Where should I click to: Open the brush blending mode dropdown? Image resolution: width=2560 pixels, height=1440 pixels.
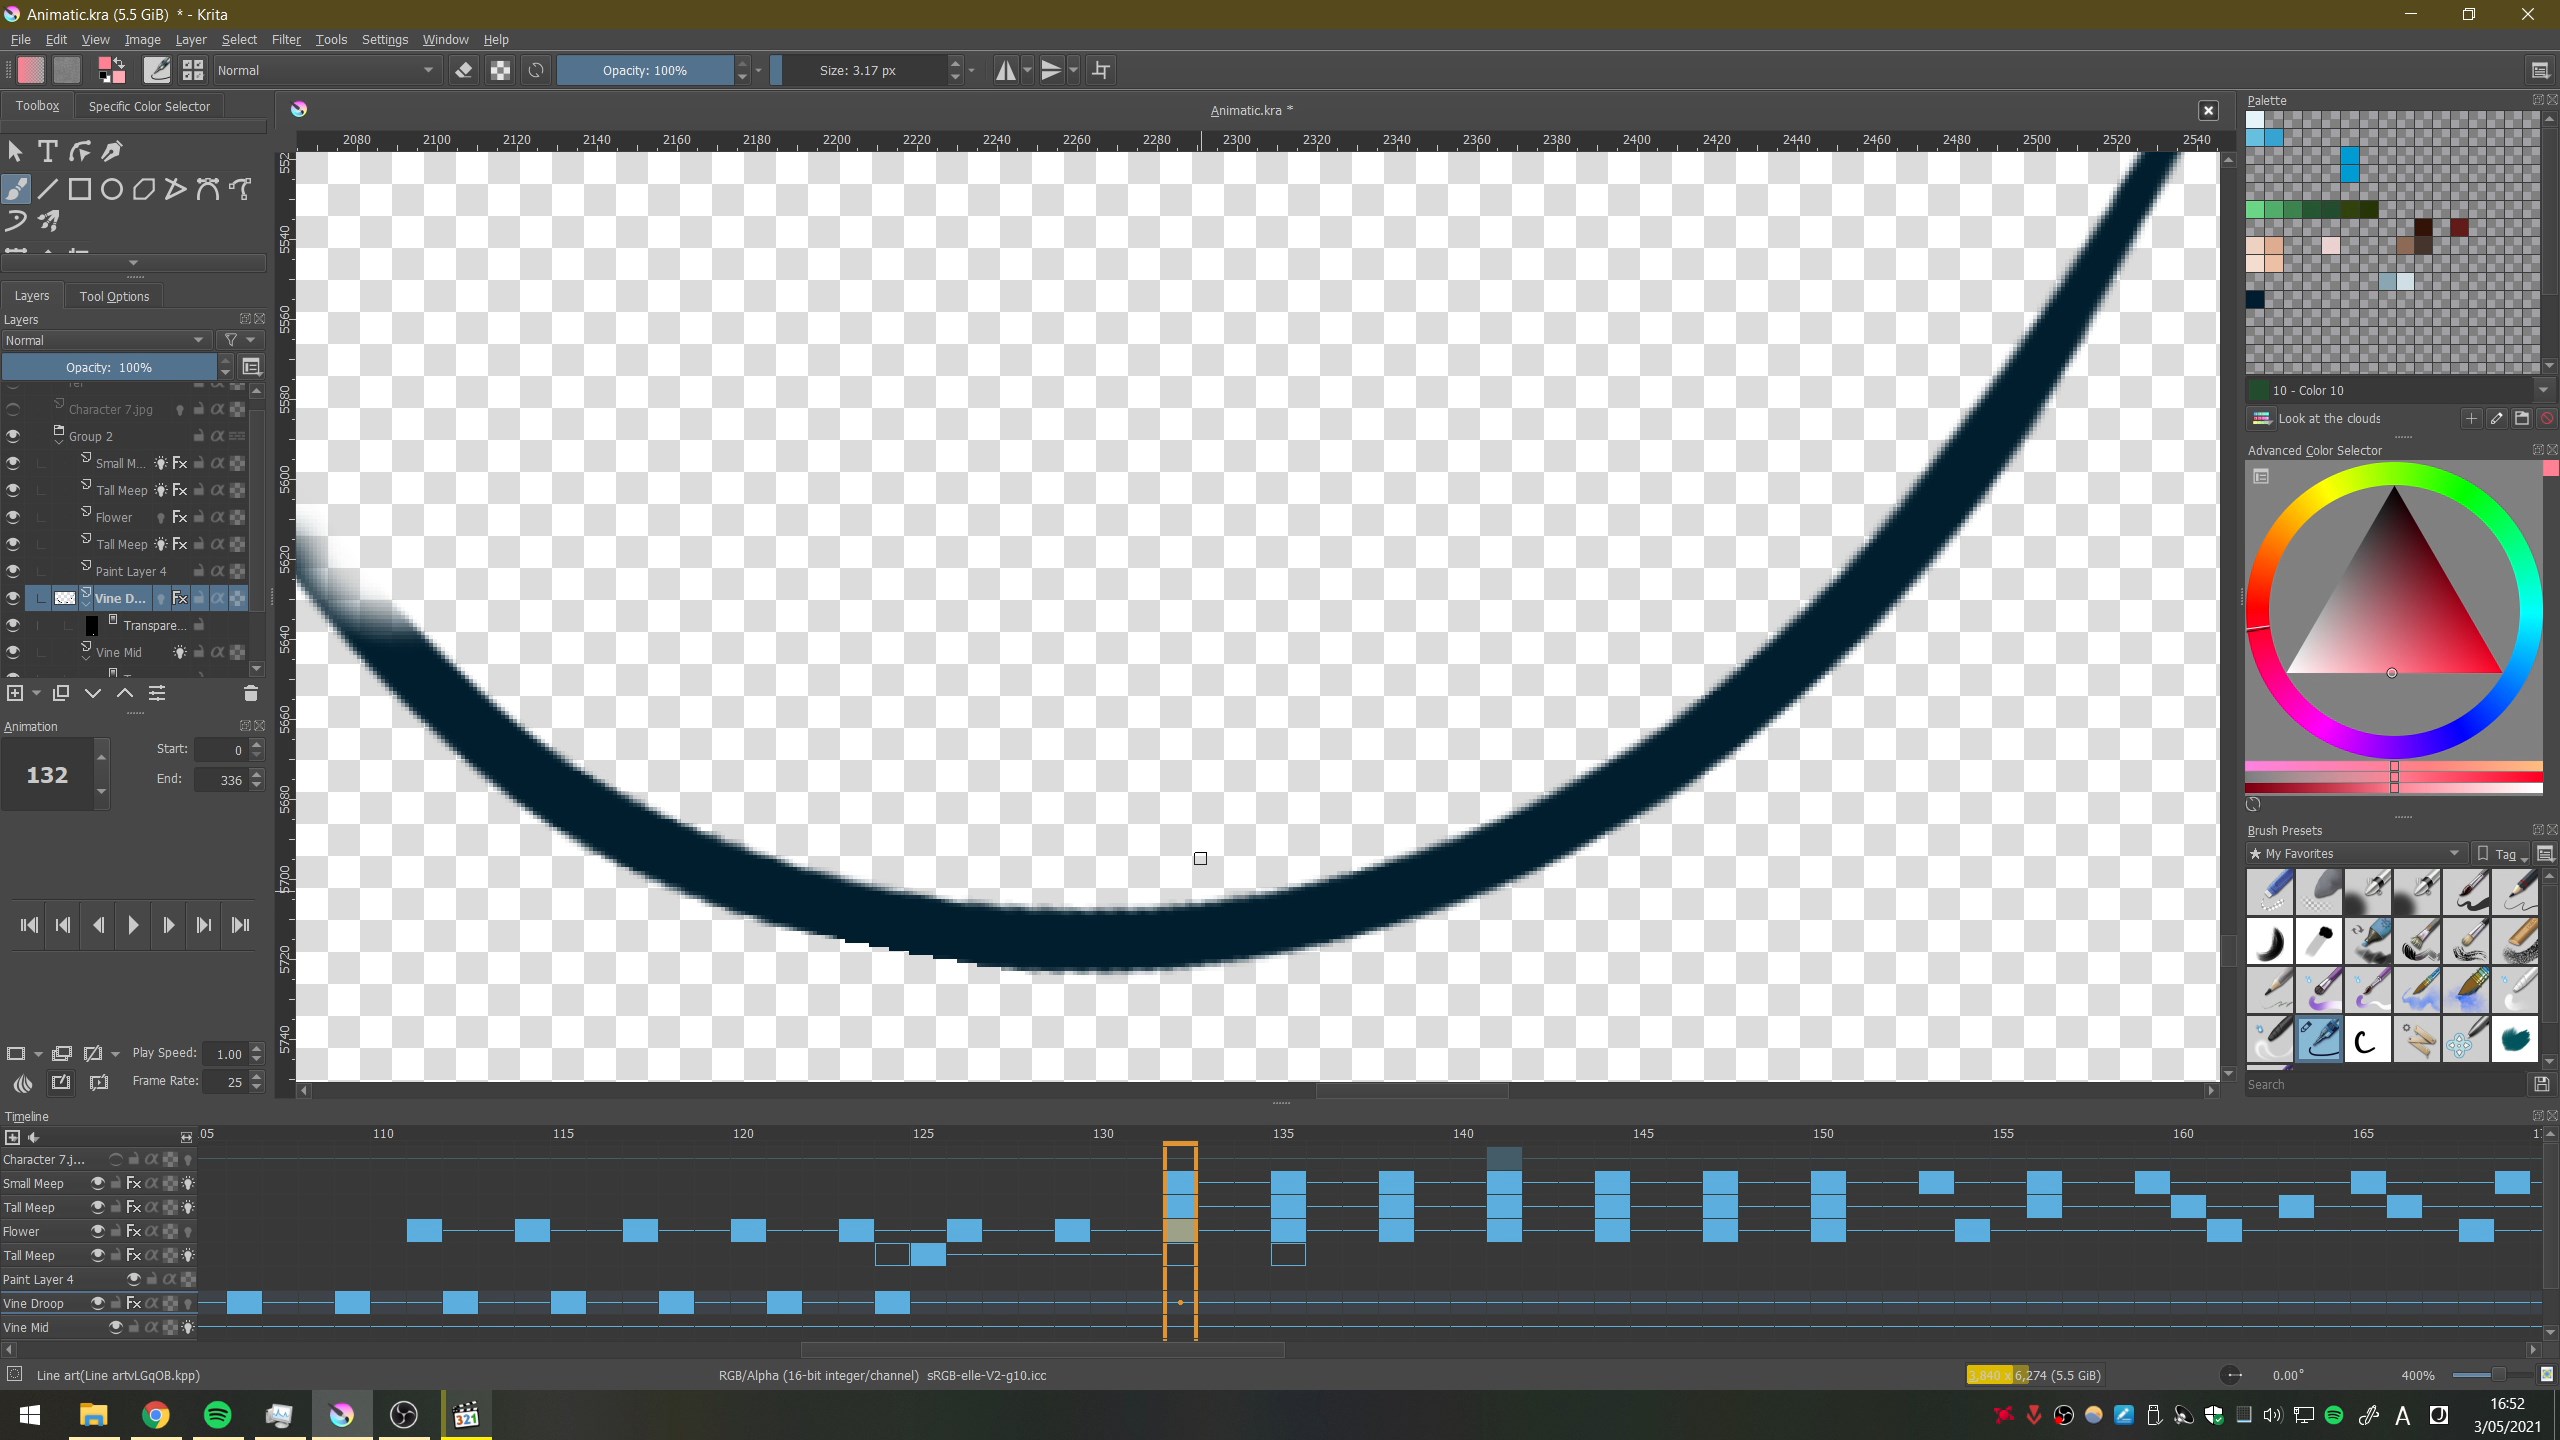coord(325,70)
